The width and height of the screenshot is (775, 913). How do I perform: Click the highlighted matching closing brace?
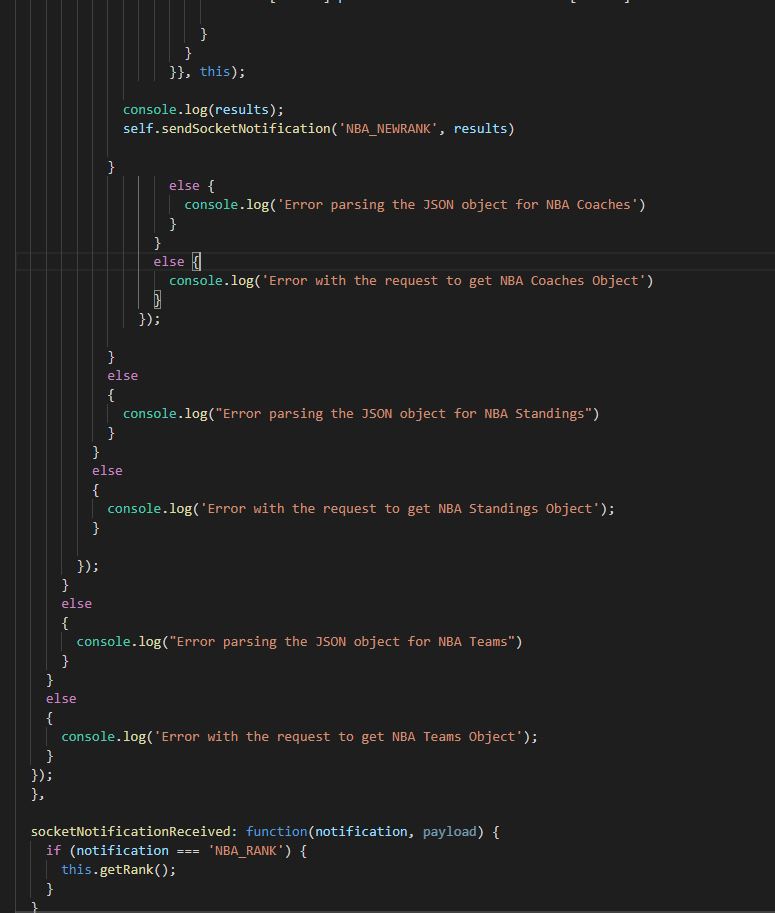157,300
